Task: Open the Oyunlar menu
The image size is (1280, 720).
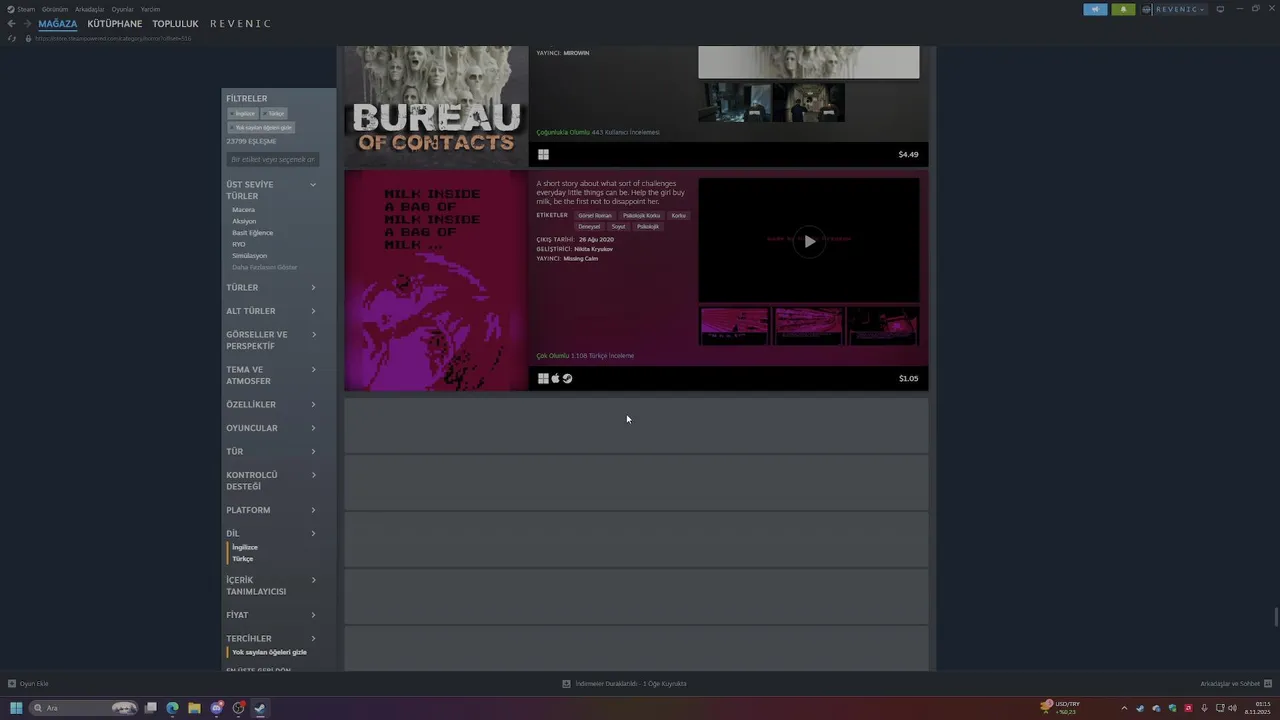Action: point(122,9)
